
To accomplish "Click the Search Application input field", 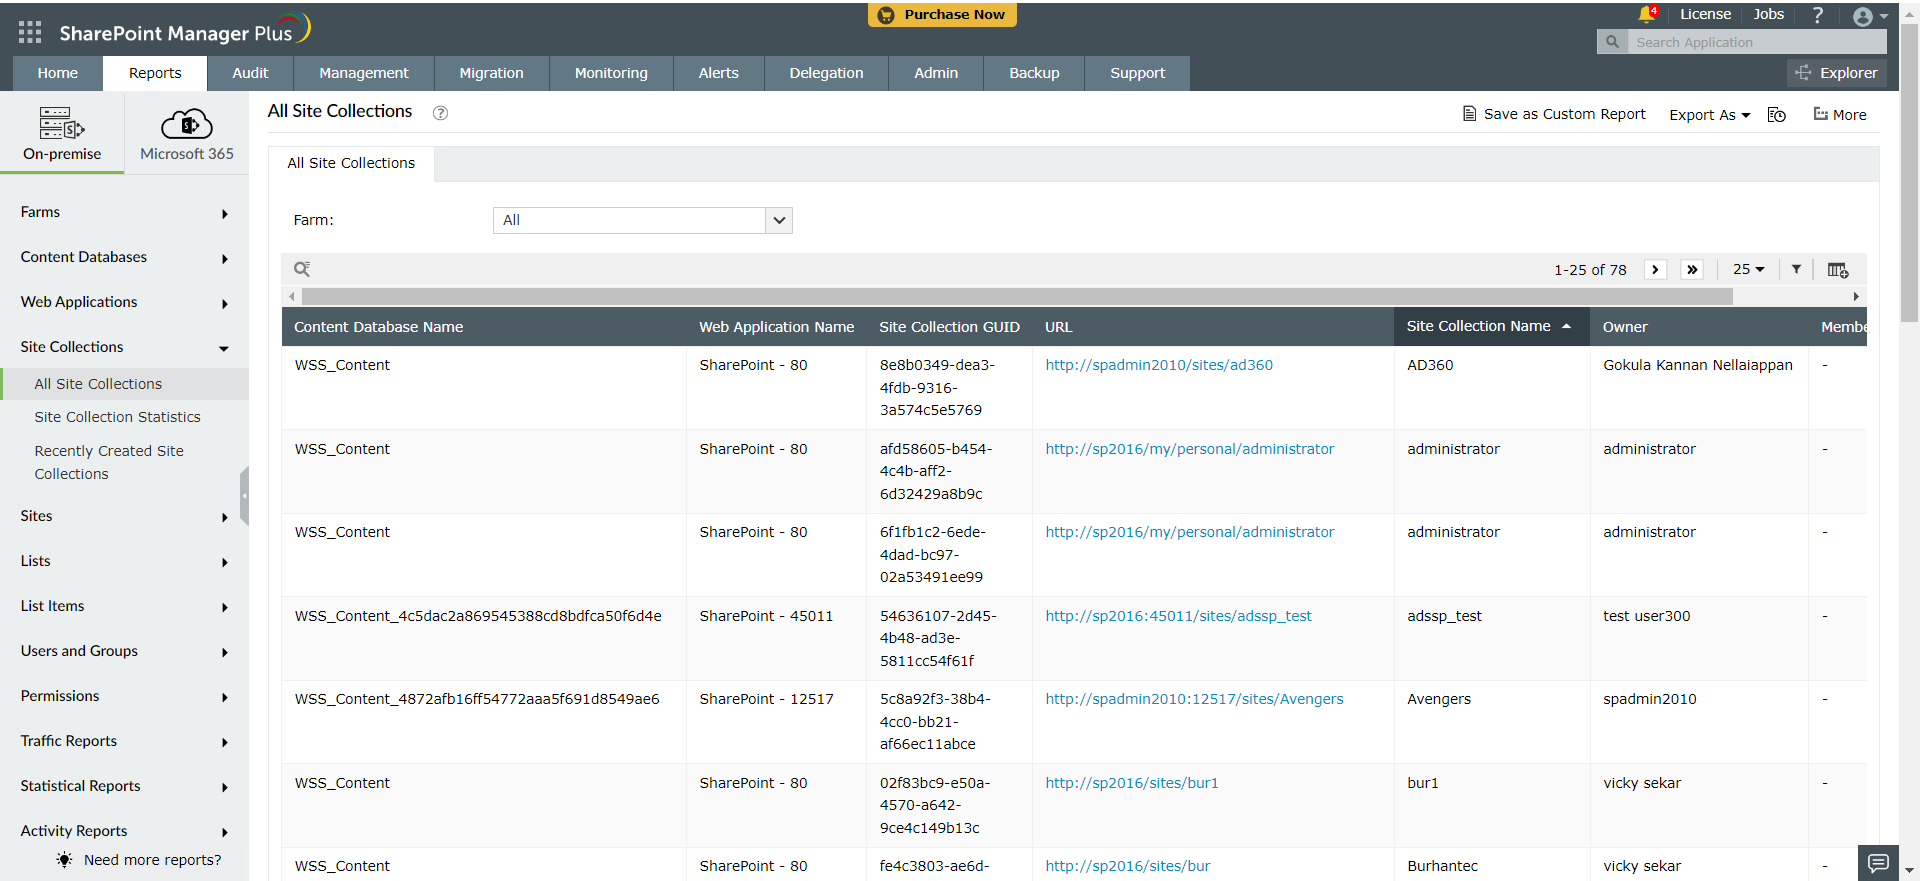I will (x=1755, y=42).
